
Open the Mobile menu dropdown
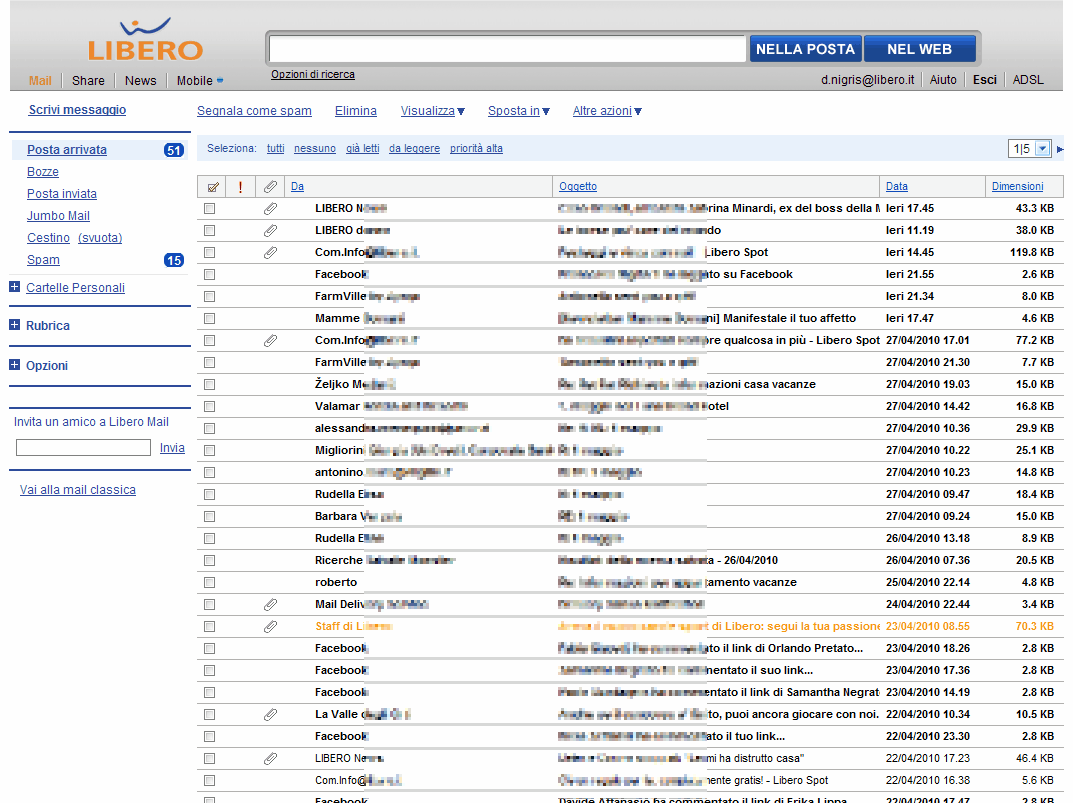[199, 81]
